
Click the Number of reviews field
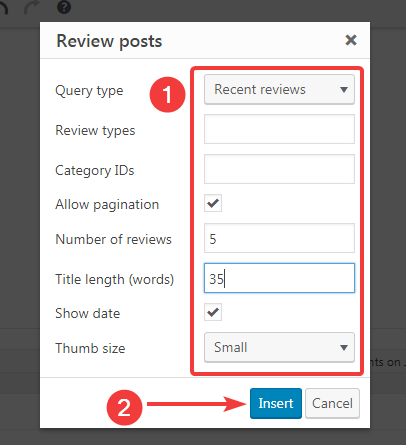coord(279,238)
